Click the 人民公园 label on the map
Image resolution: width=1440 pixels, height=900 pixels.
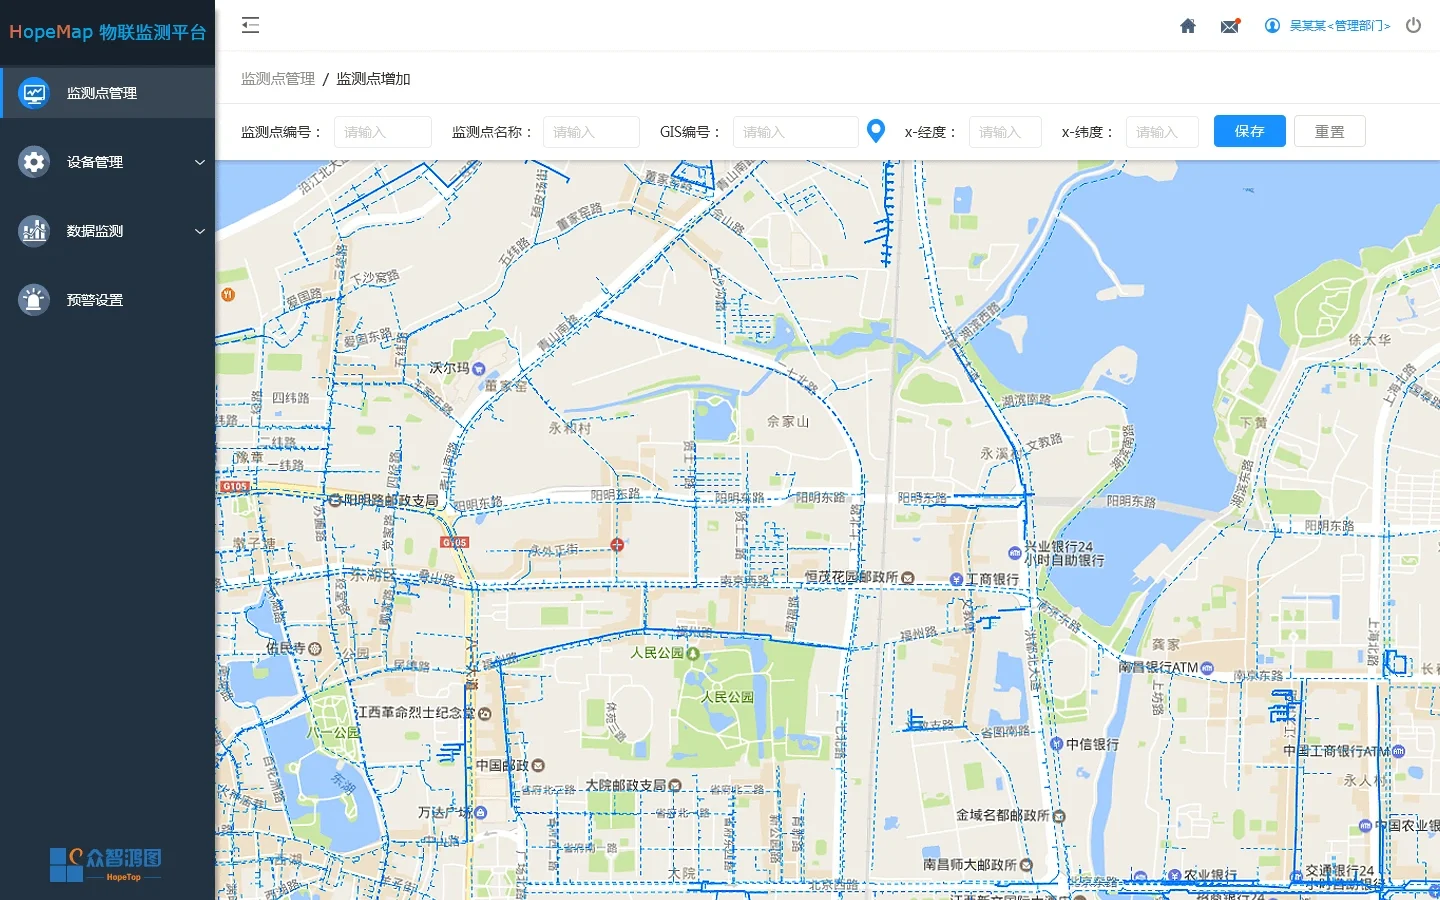660,651
